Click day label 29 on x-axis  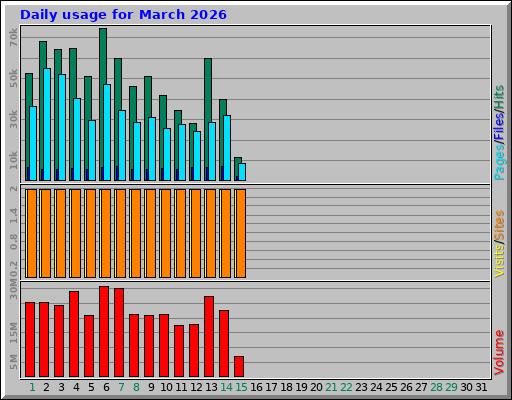[x=451, y=387]
